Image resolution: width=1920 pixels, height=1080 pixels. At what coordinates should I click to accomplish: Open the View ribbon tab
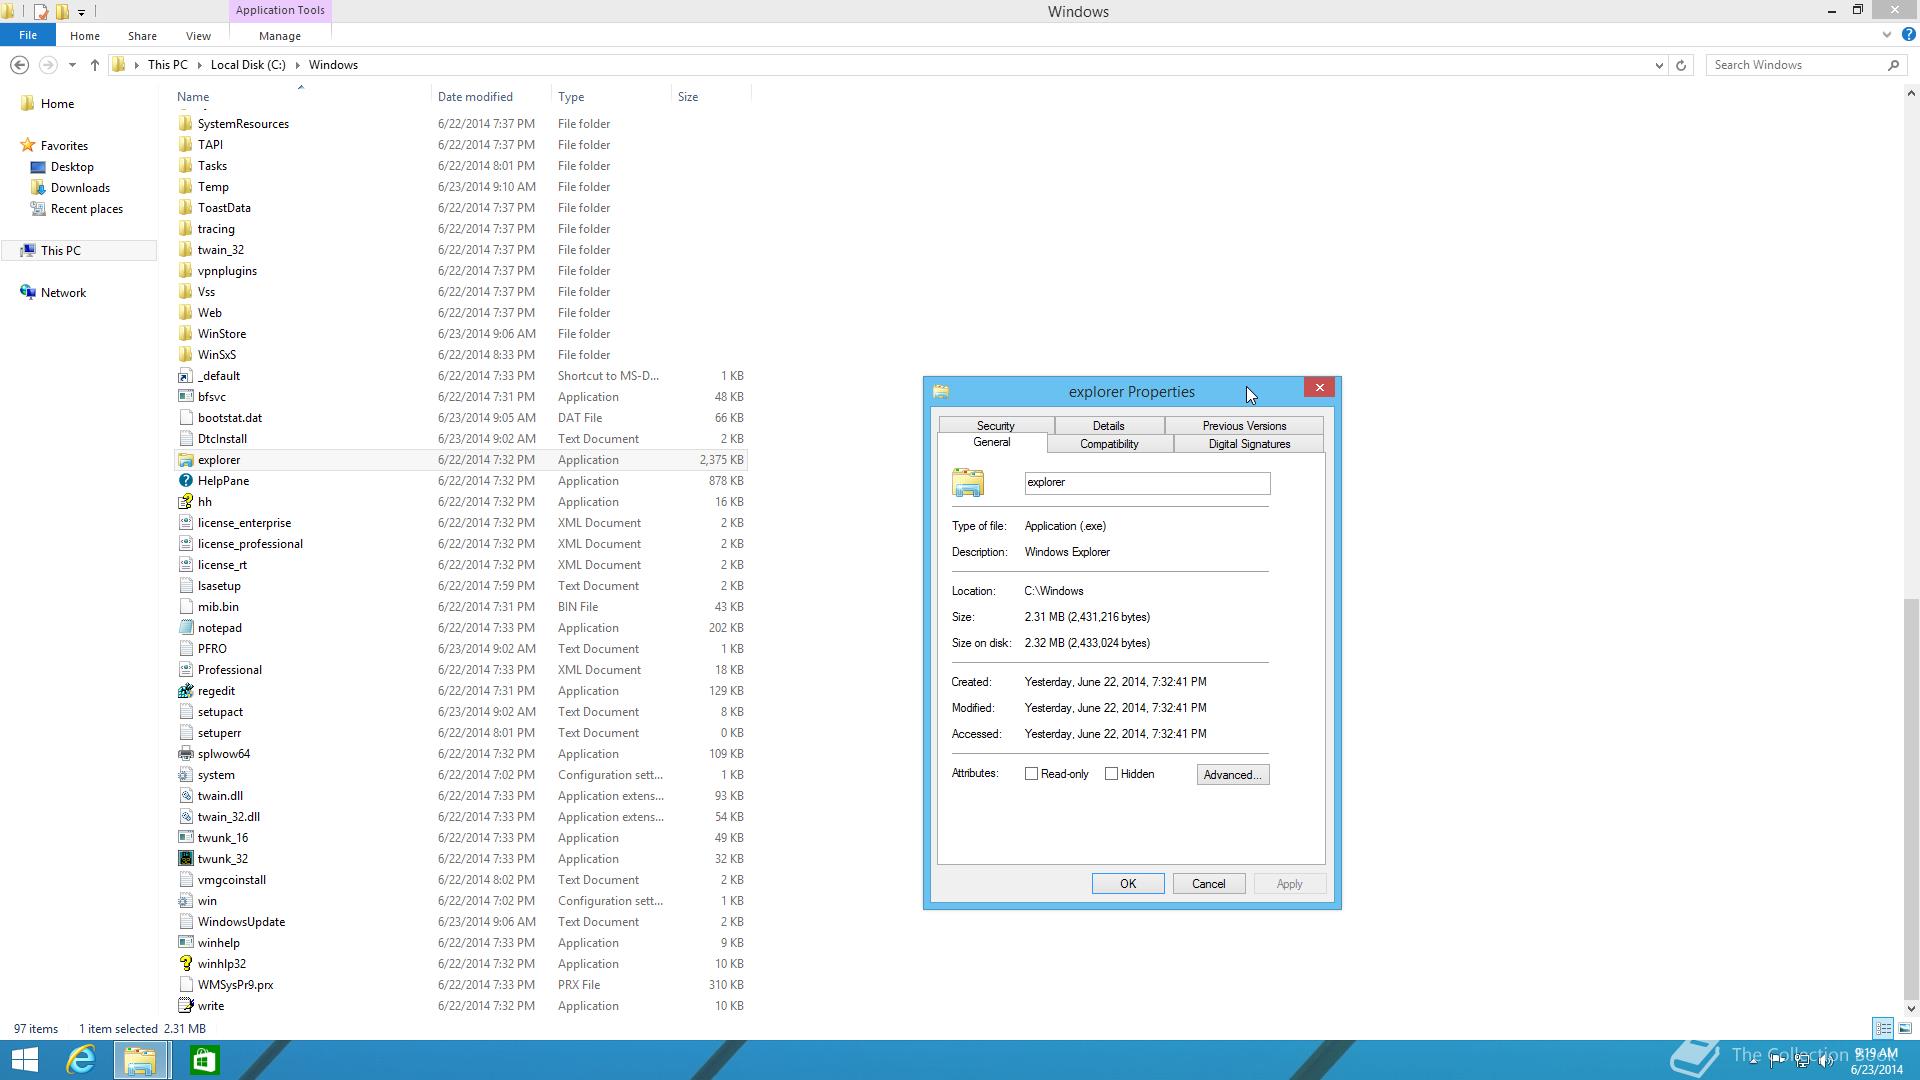(198, 36)
